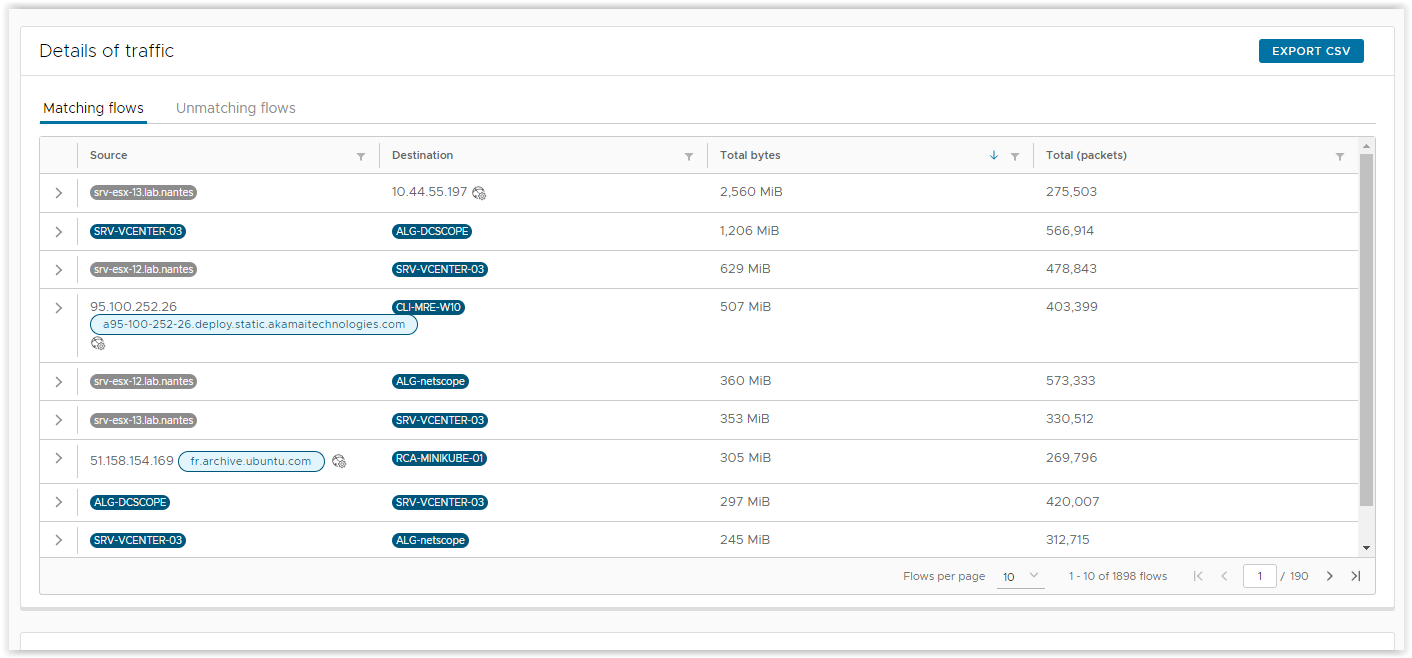Select the 275,503 packets cell
This screenshot has width=1412, height=658.
1071,192
